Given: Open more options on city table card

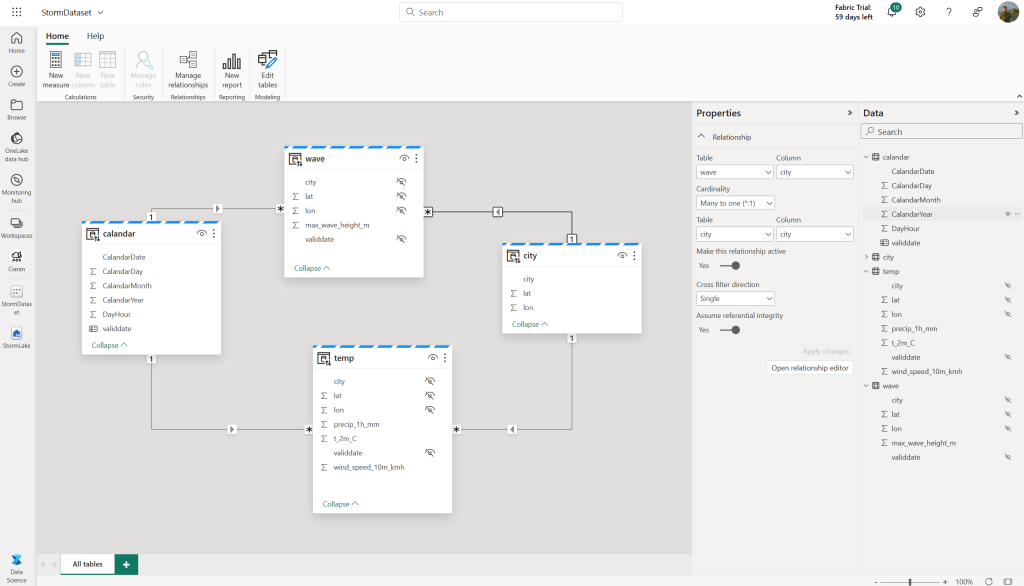Looking at the screenshot, I should pyautogui.click(x=634, y=255).
